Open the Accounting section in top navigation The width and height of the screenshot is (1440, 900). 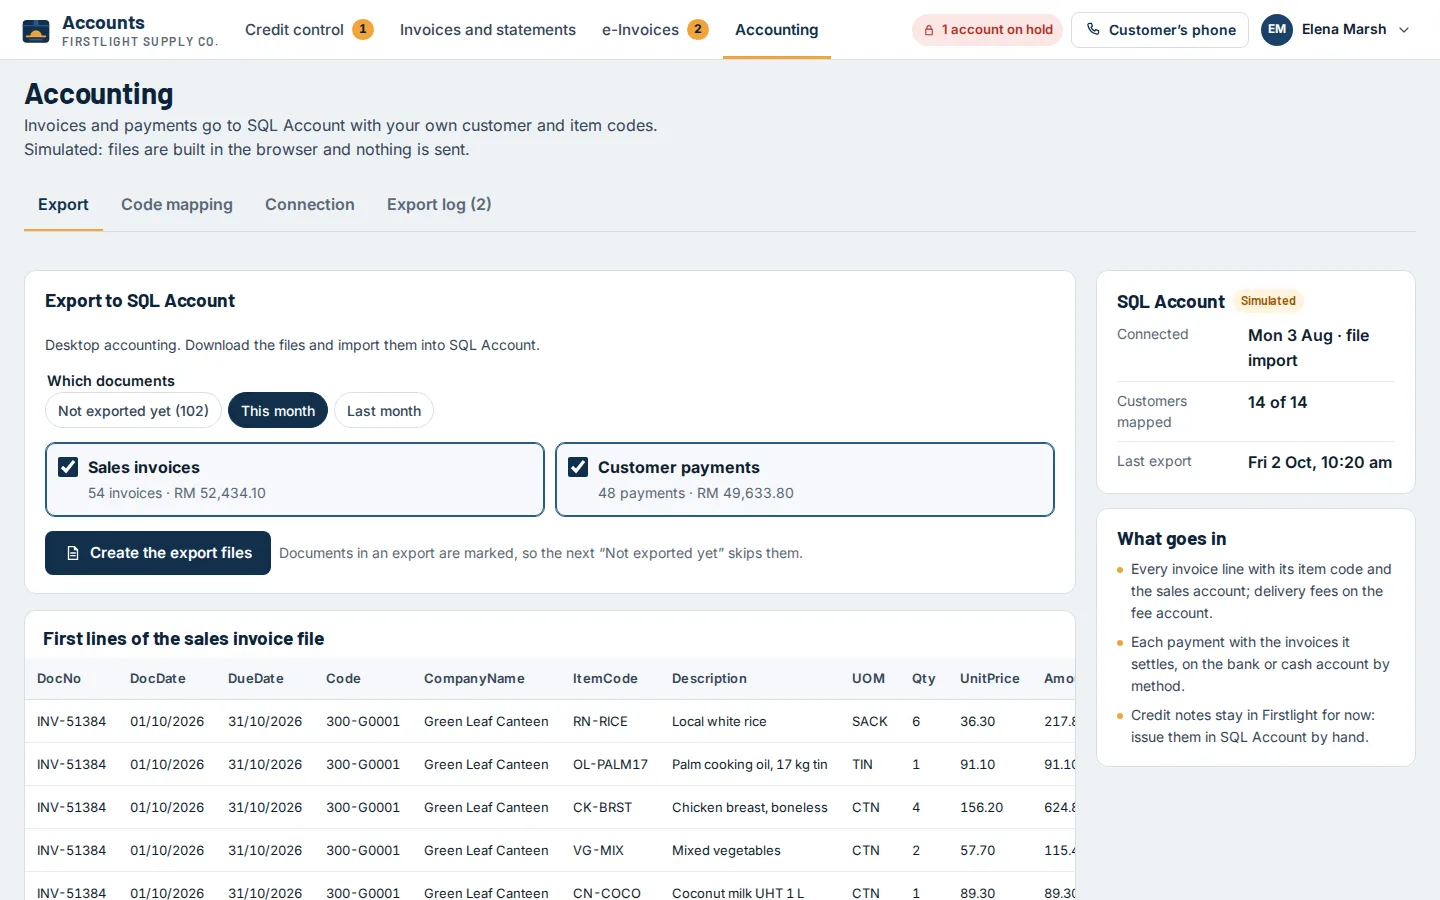coord(777,30)
